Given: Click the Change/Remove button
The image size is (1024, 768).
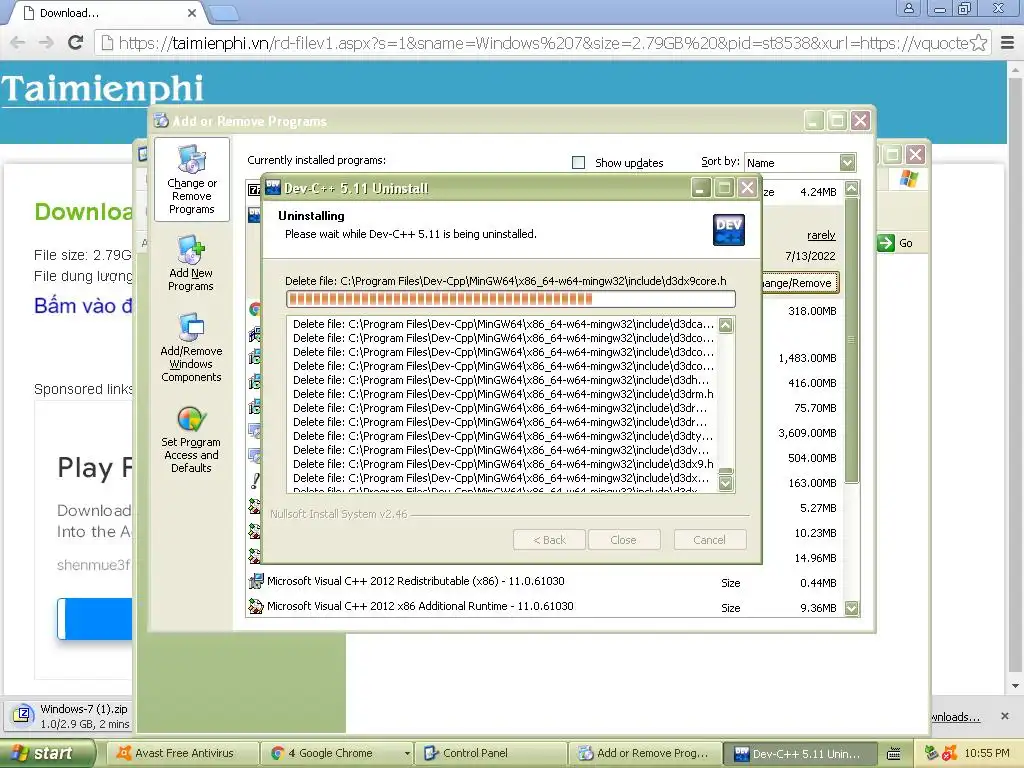Looking at the screenshot, I should [801, 283].
